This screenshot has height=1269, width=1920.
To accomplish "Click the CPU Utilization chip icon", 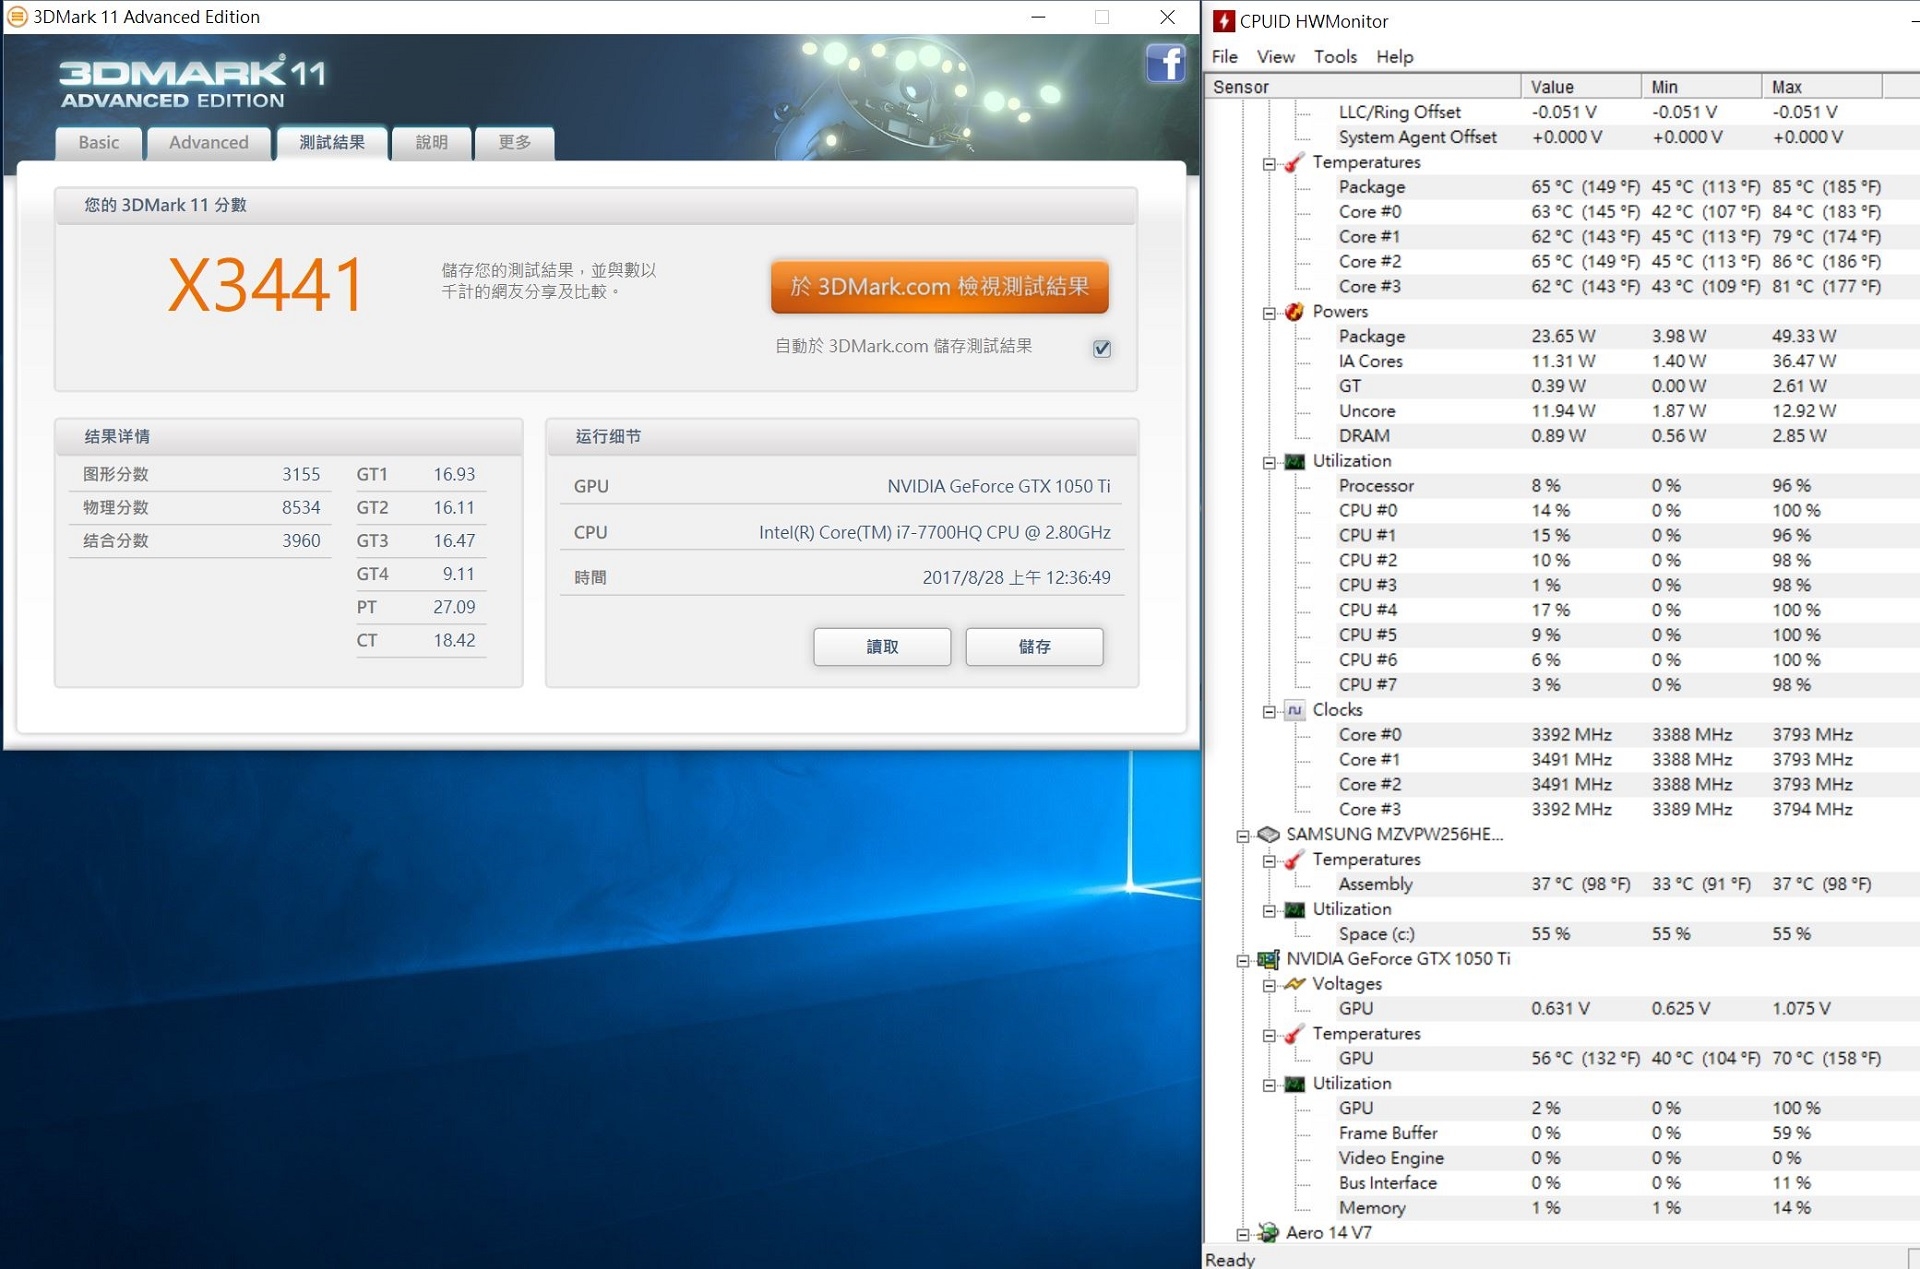I will point(1294,461).
